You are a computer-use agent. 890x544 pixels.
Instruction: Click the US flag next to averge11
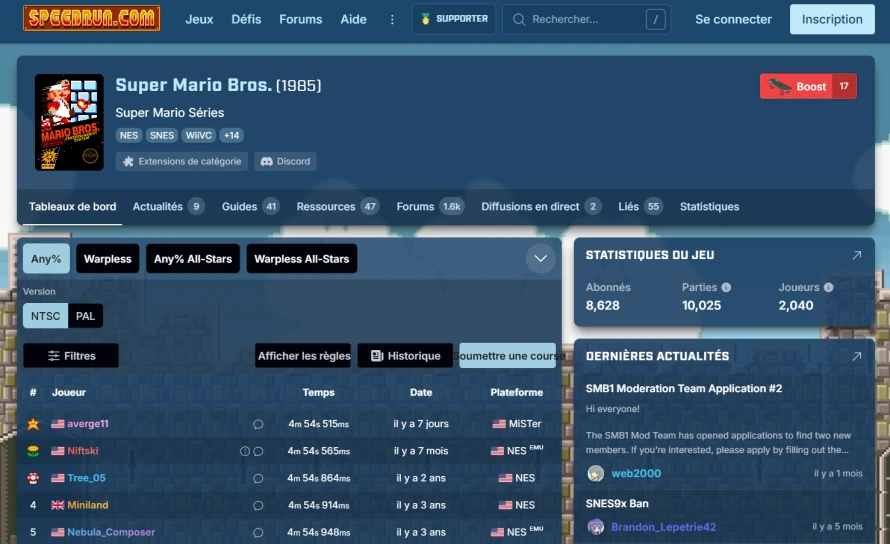57,424
